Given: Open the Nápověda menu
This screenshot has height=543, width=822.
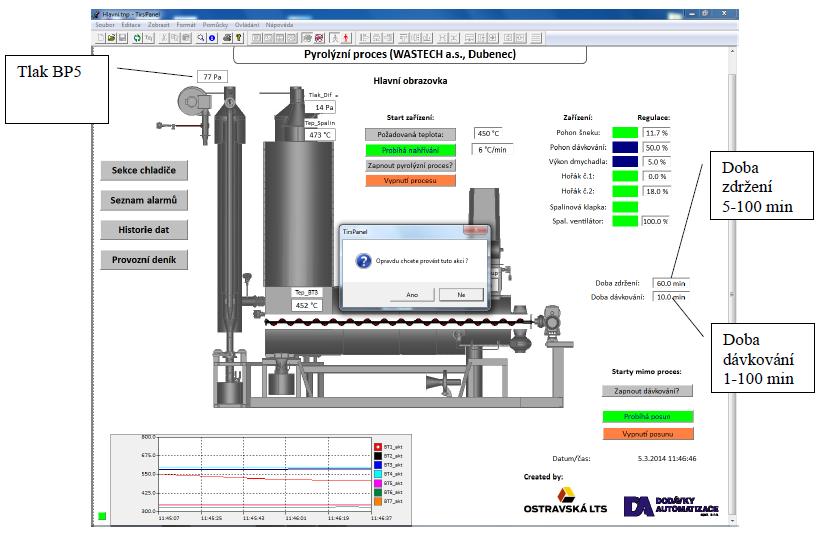Looking at the screenshot, I should (279, 25).
